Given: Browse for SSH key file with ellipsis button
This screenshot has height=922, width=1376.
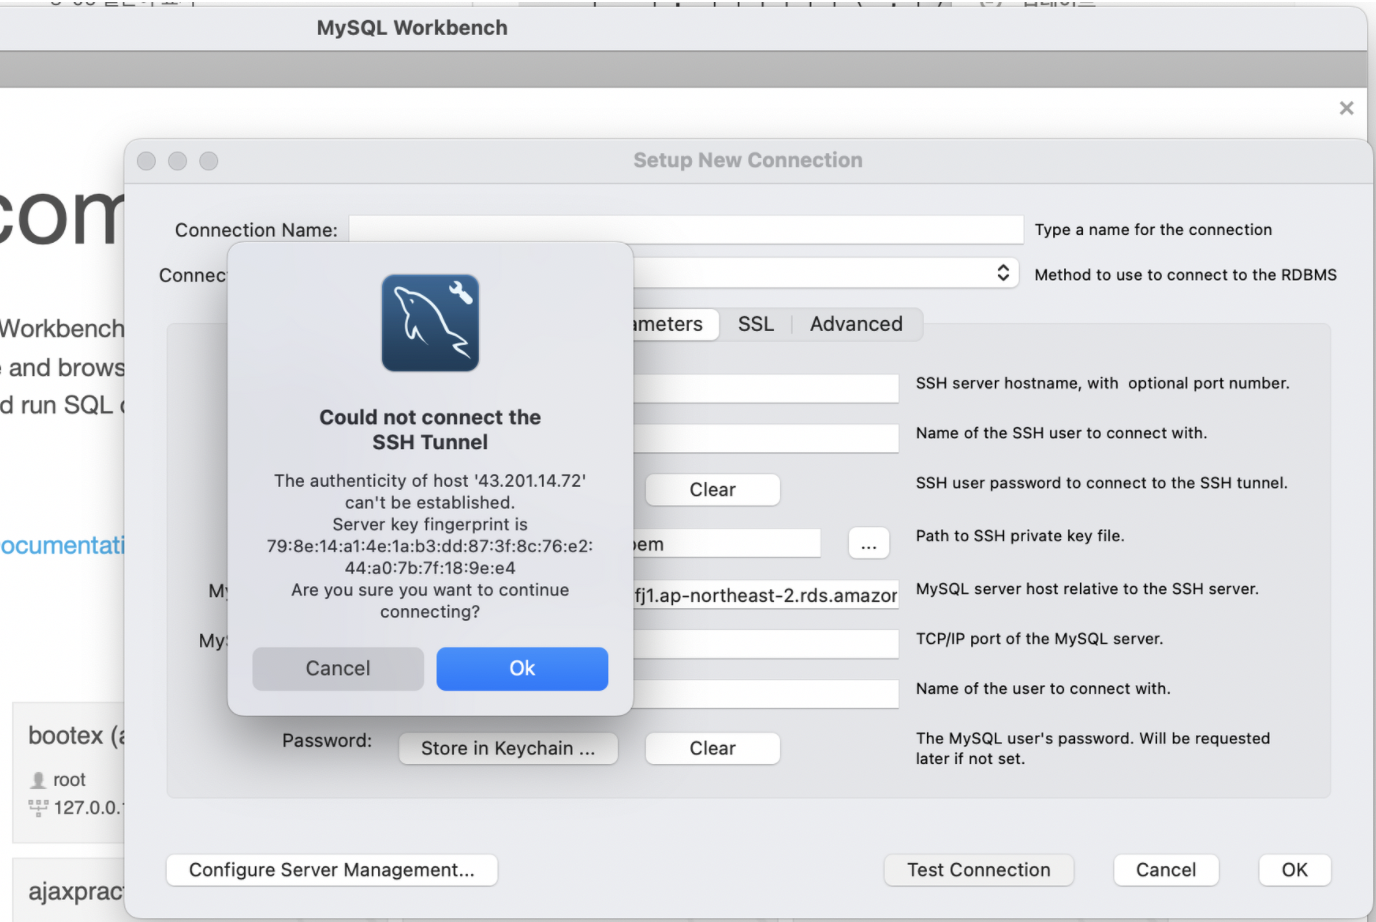Looking at the screenshot, I should pyautogui.click(x=869, y=545).
